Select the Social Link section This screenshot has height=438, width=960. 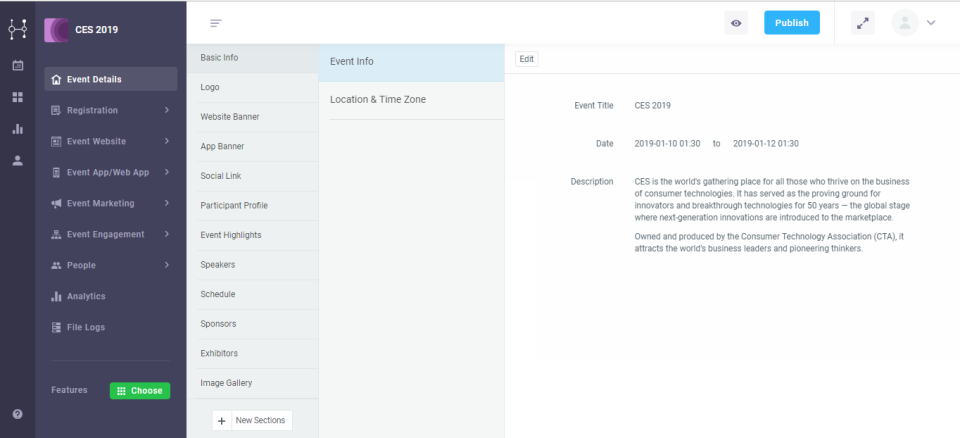[252, 176]
